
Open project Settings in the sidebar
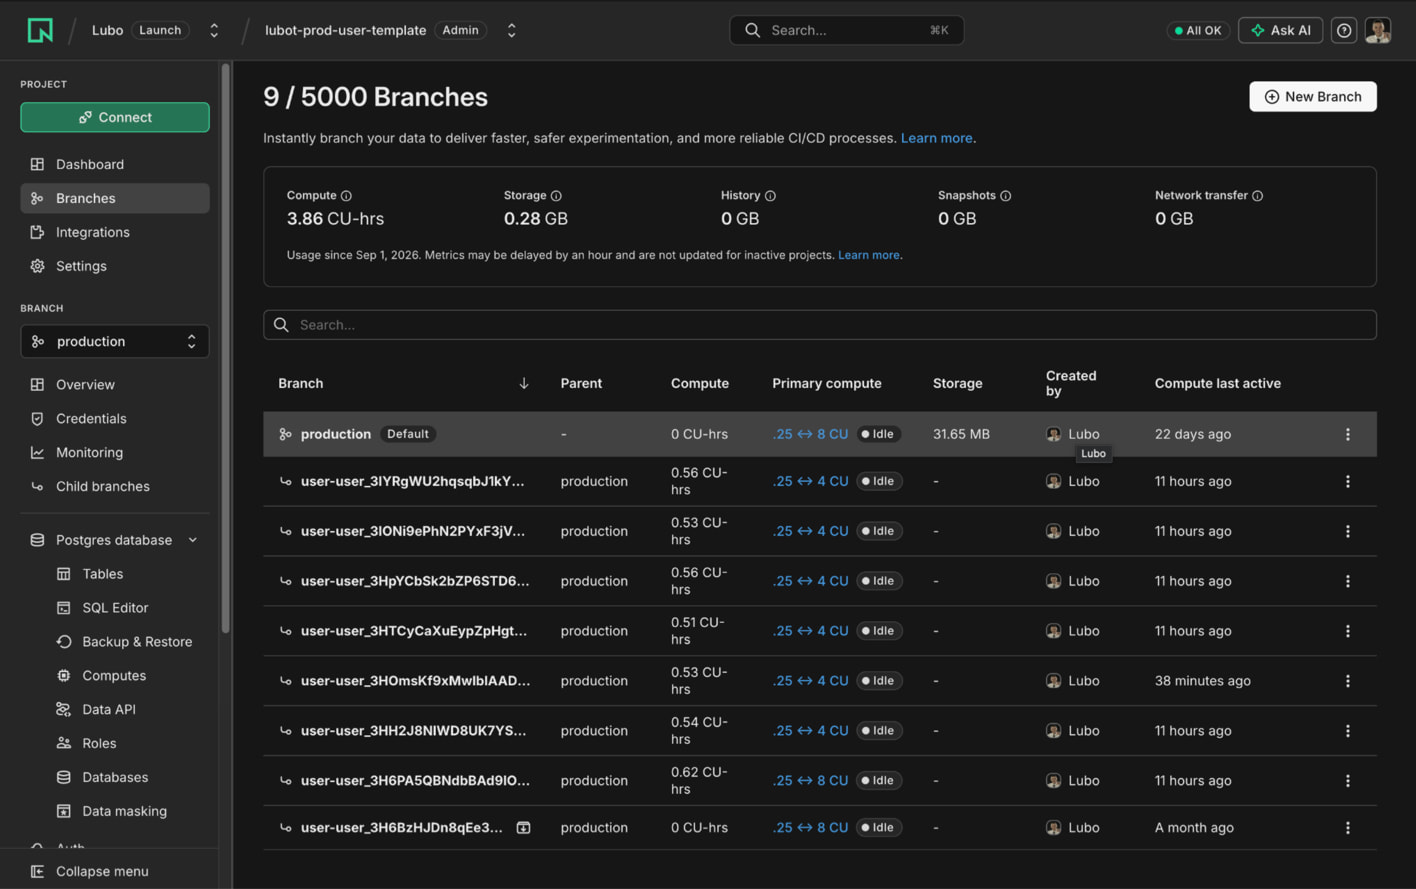coord(115,266)
